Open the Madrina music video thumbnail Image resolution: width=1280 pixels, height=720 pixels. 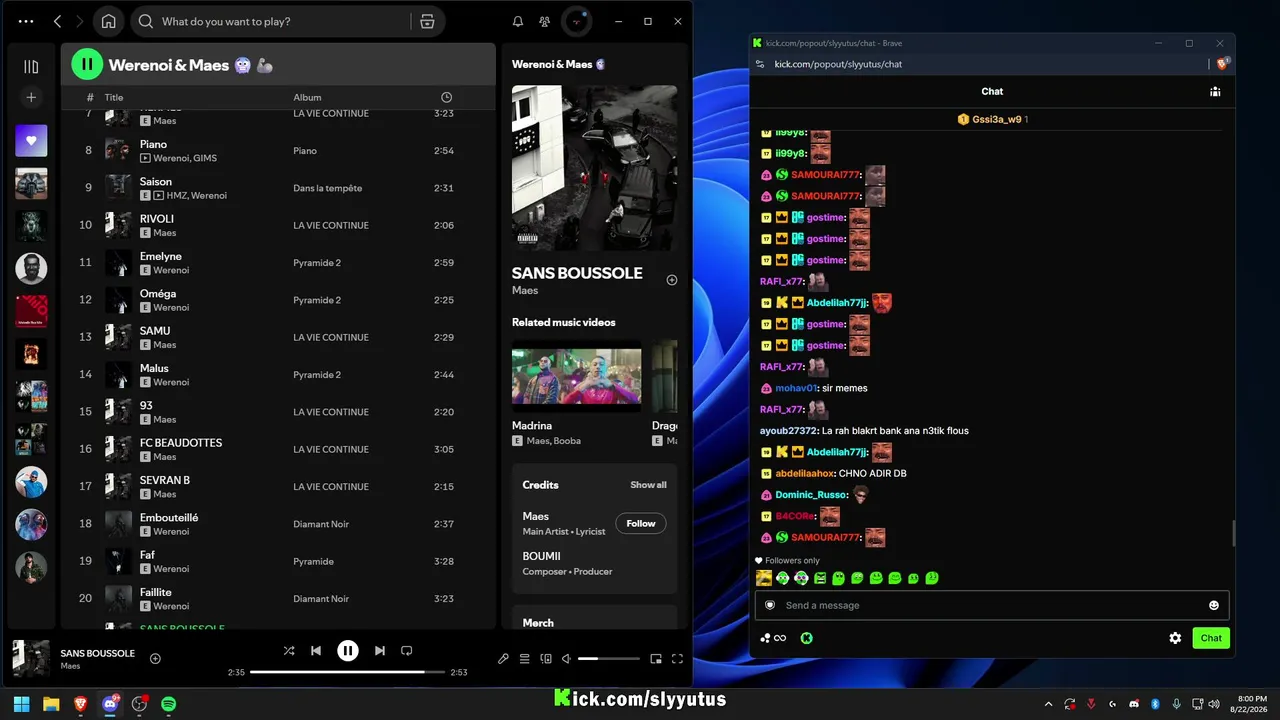pyautogui.click(x=577, y=375)
